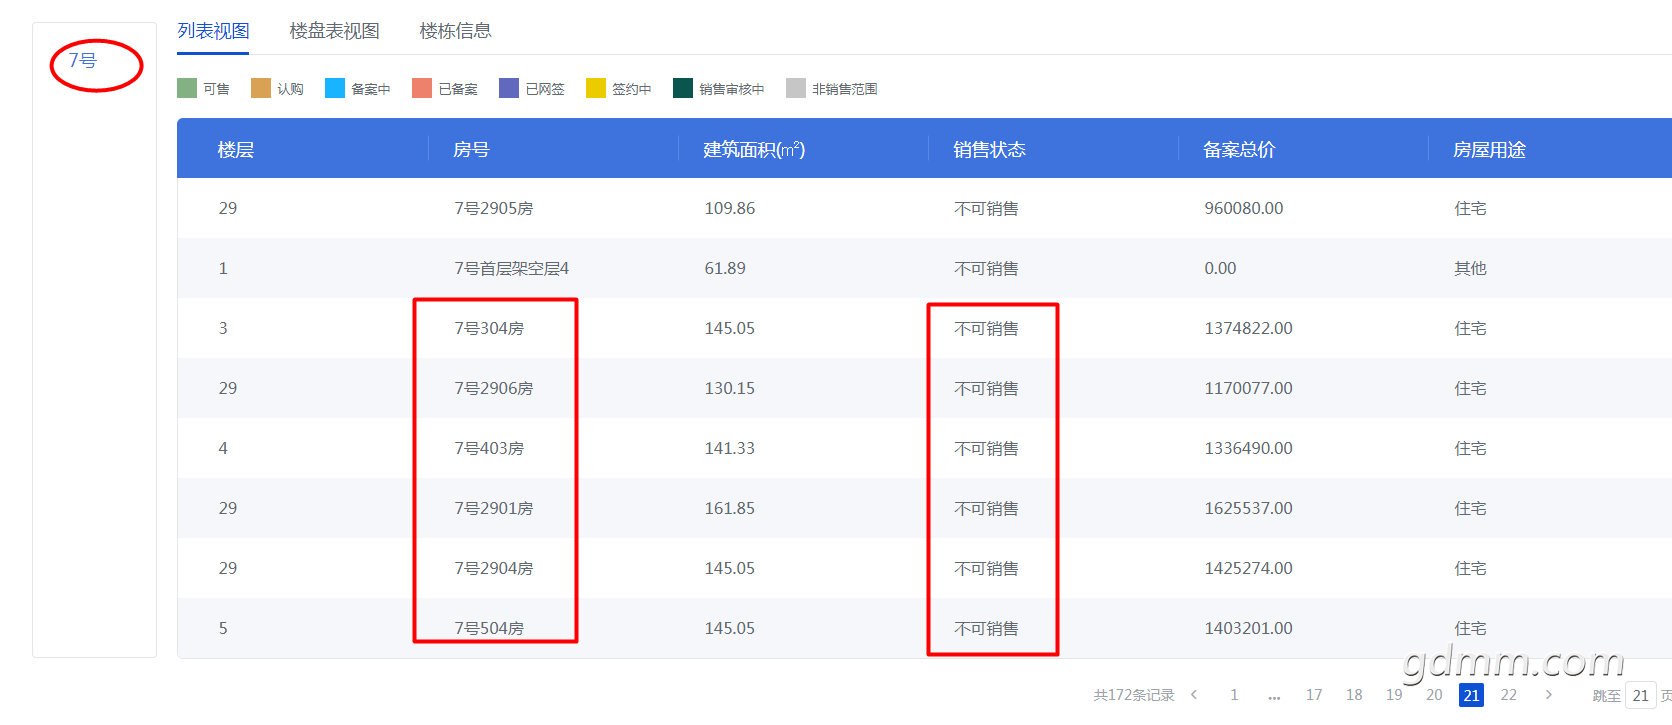Click the dark green 销售审核中 swatch

[683, 88]
